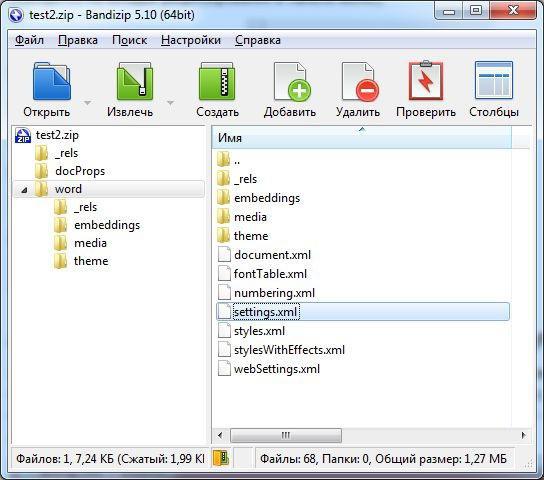Click the Удалить delete icon
This screenshot has width=544, height=480.
[x=359, y=81]
